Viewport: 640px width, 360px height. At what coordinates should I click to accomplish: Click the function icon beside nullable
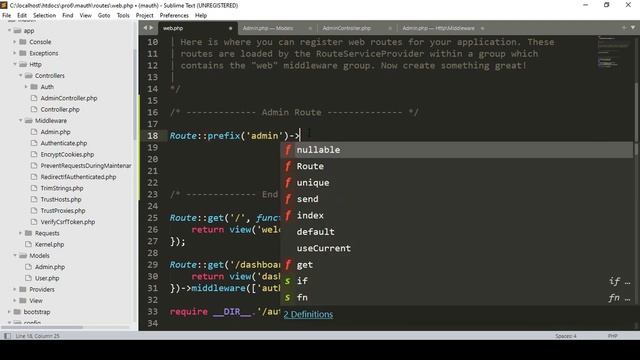(x=288, y=150)
